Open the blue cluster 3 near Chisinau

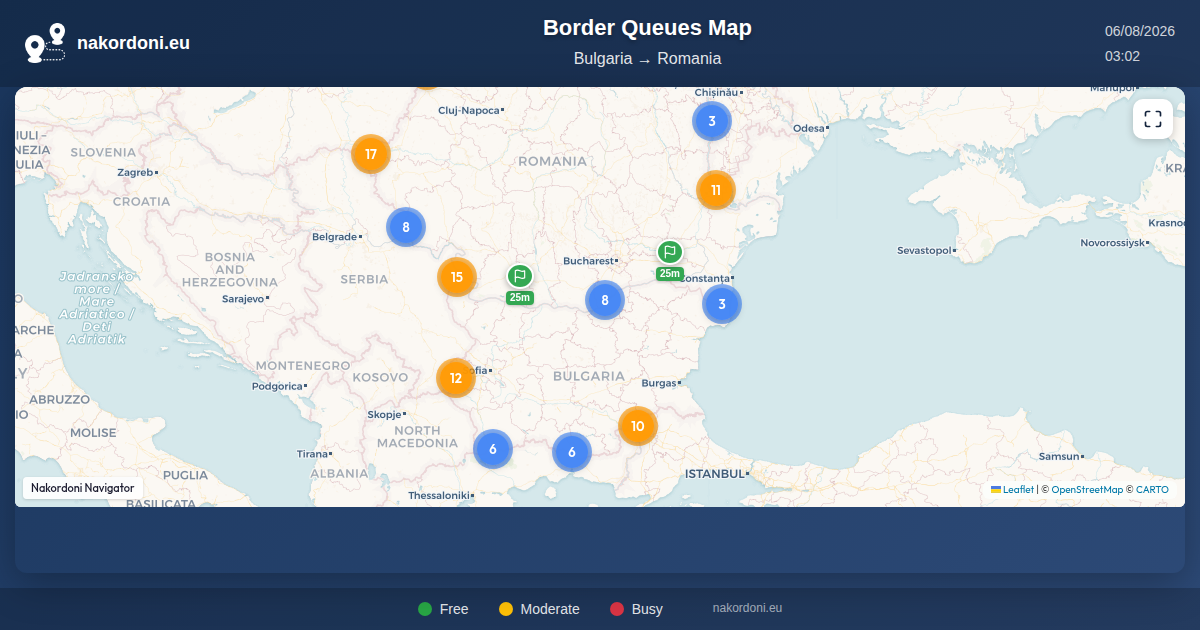(x=712, y=121)
